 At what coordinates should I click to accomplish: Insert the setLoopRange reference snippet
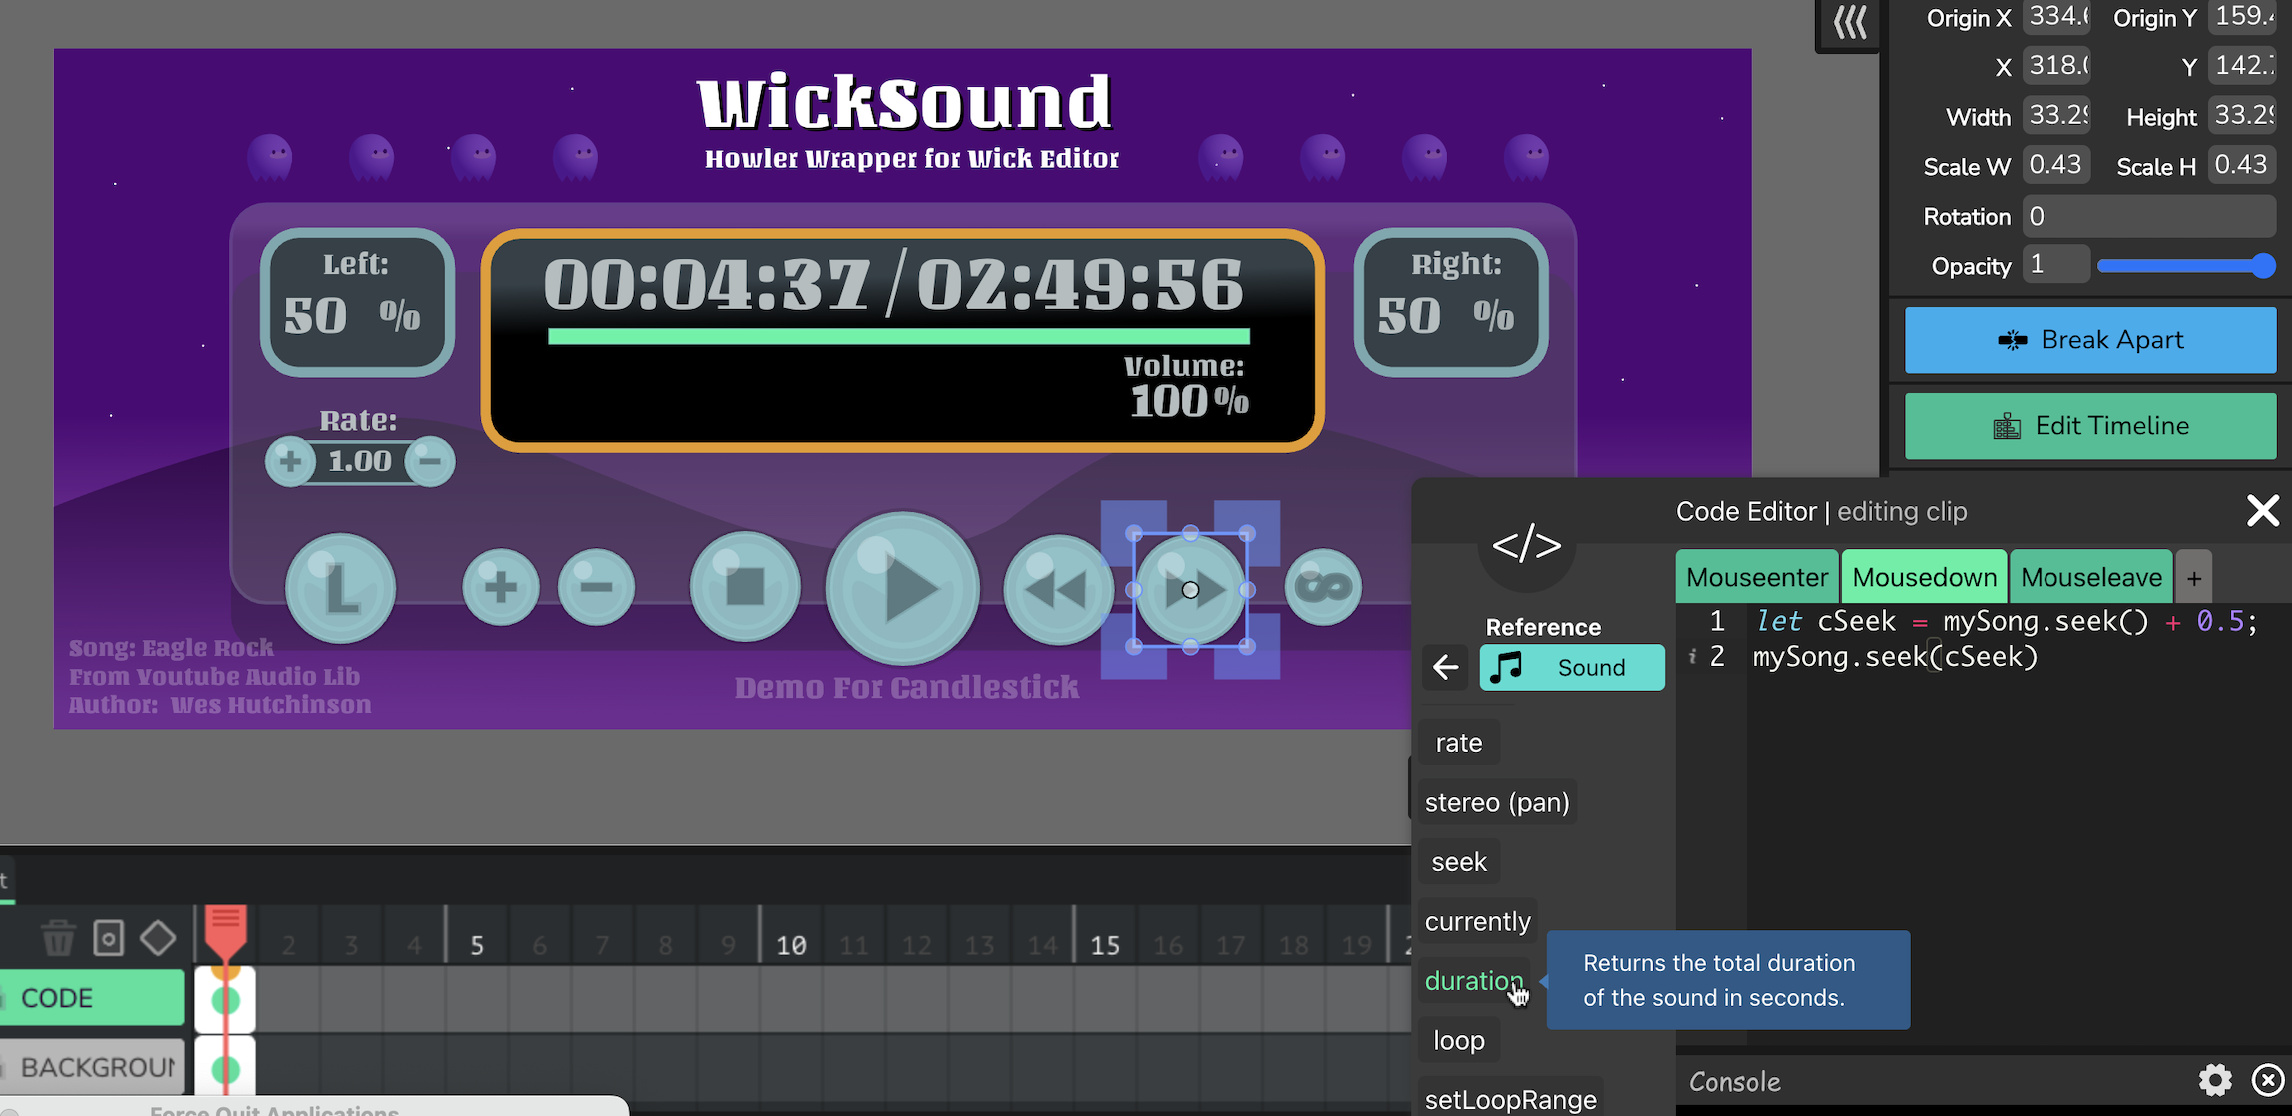click(x=1510, y=1099)
